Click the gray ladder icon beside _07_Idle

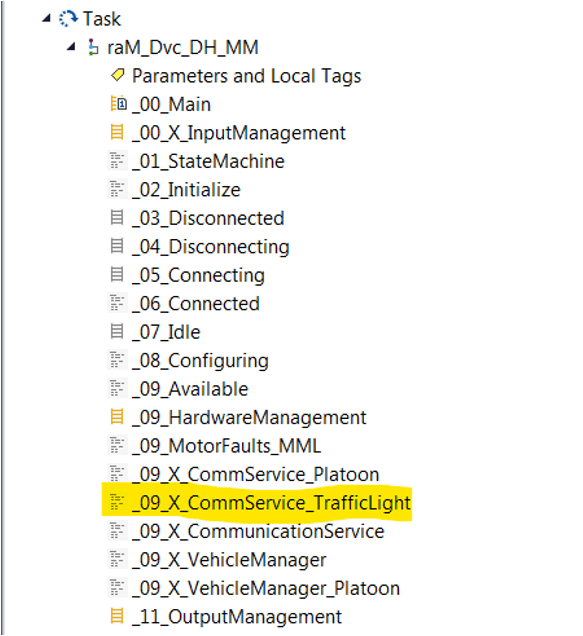(117, 331)
